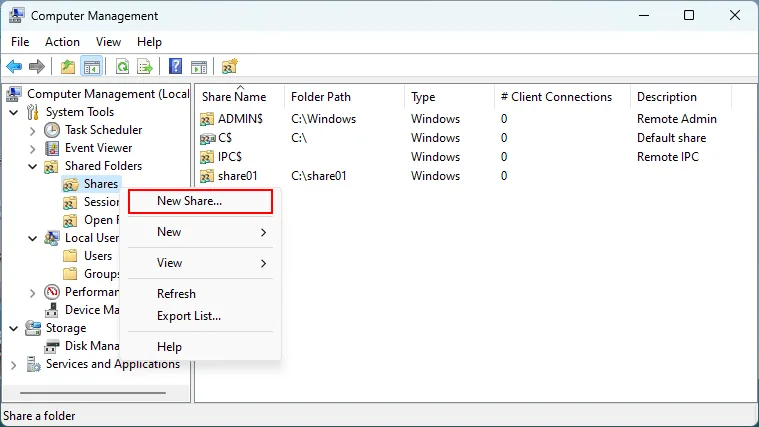Click the Export List toolbar icon

point(145,66)
